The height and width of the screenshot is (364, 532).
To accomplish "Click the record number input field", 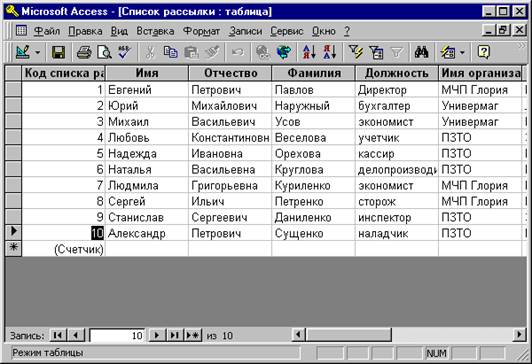I will pos(117,336).
